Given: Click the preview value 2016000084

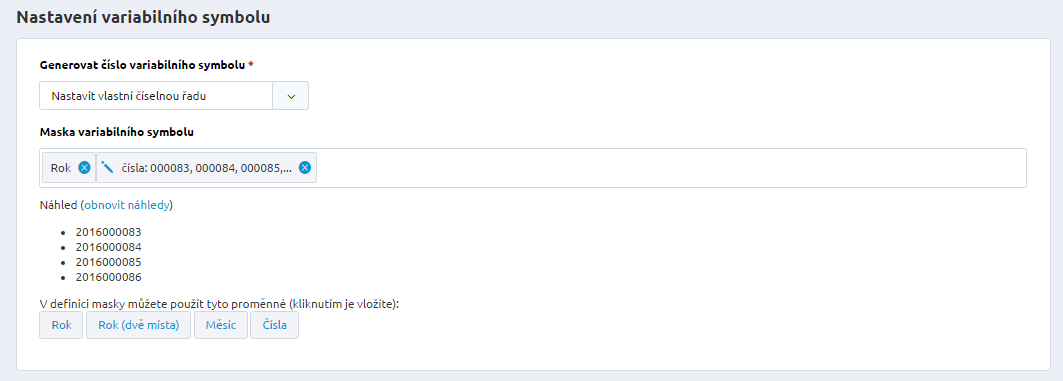Looking at the screenshot, I should tap(108, 247).
